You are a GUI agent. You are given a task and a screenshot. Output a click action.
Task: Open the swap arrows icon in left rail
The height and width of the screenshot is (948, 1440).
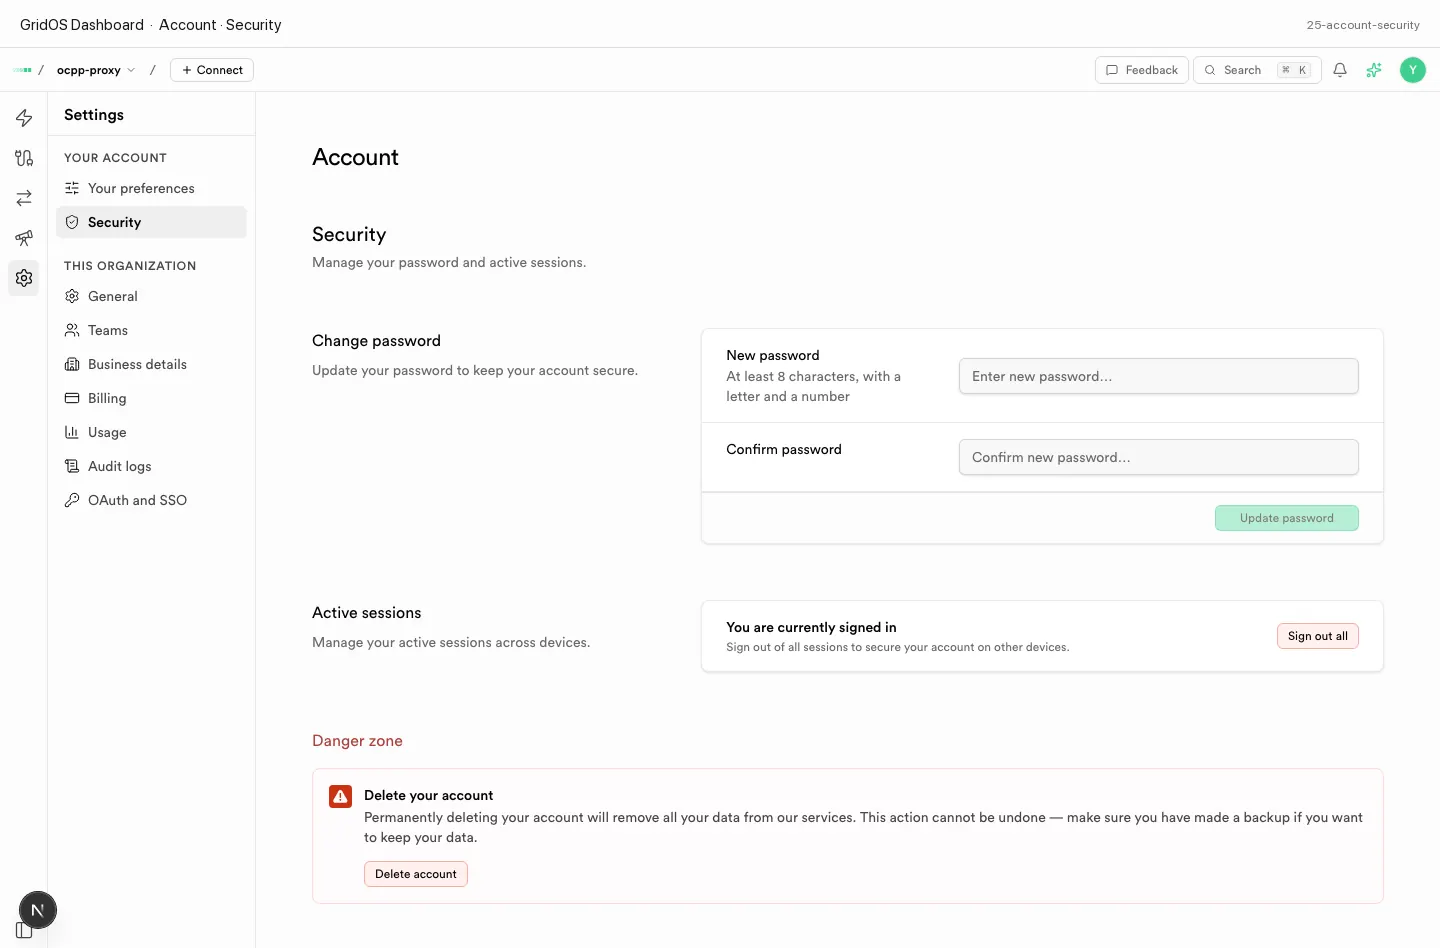(24, 198)
